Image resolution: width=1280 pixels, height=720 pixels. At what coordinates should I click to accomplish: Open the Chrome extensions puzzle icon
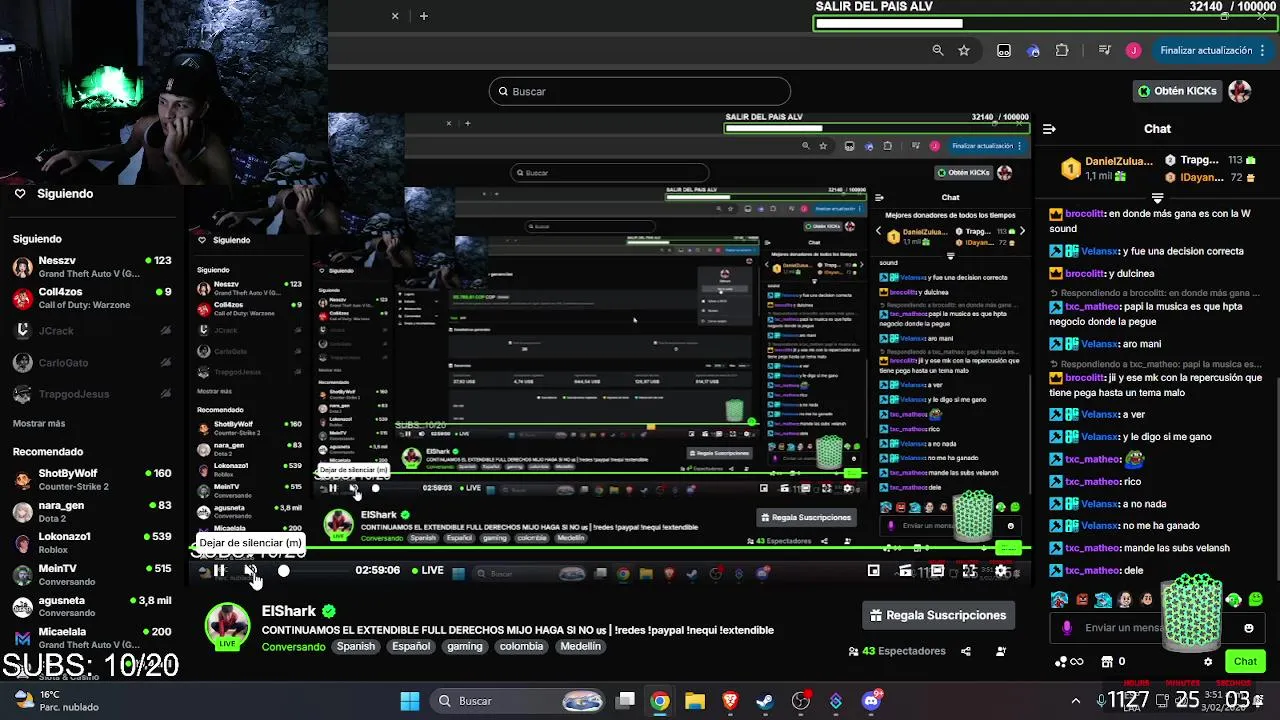point(1062,50)
